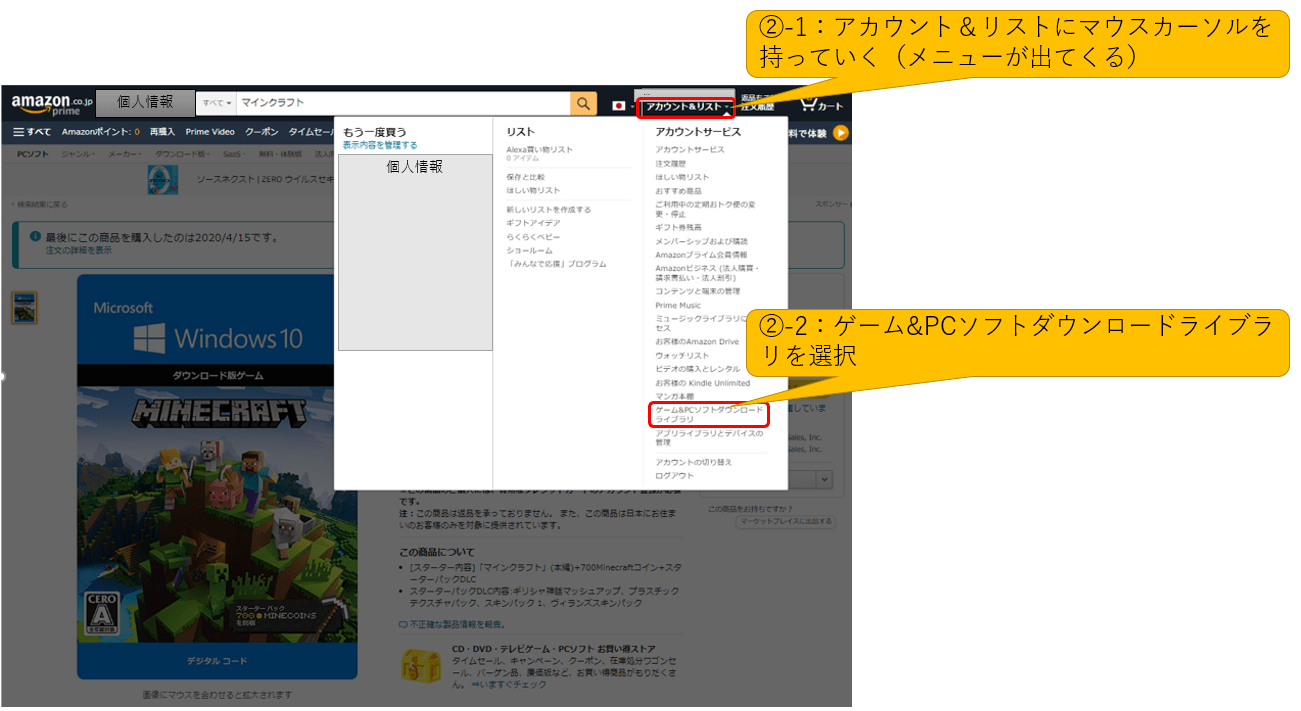Image resolution: width=1301 pixels, height=711 pixels.
Task: Check ギフト券残高 in the account menu
Action: pos(678,228)
